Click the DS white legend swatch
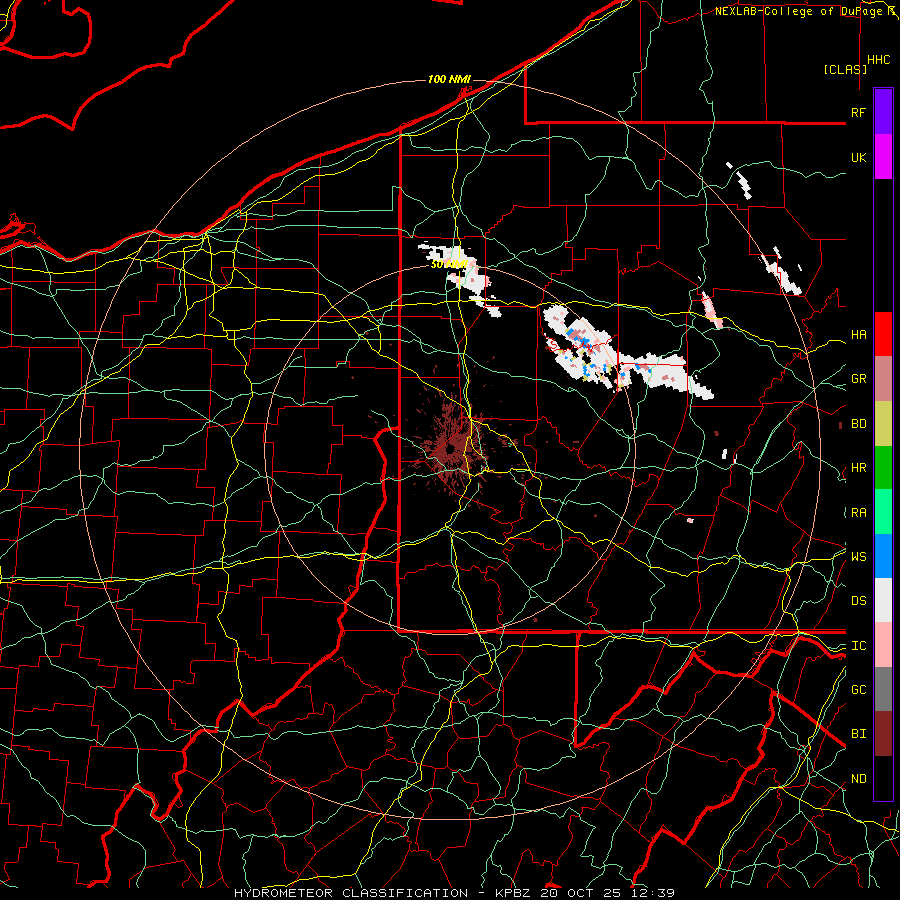This screenshot has height=900, width=900. [x=883, y=600]
